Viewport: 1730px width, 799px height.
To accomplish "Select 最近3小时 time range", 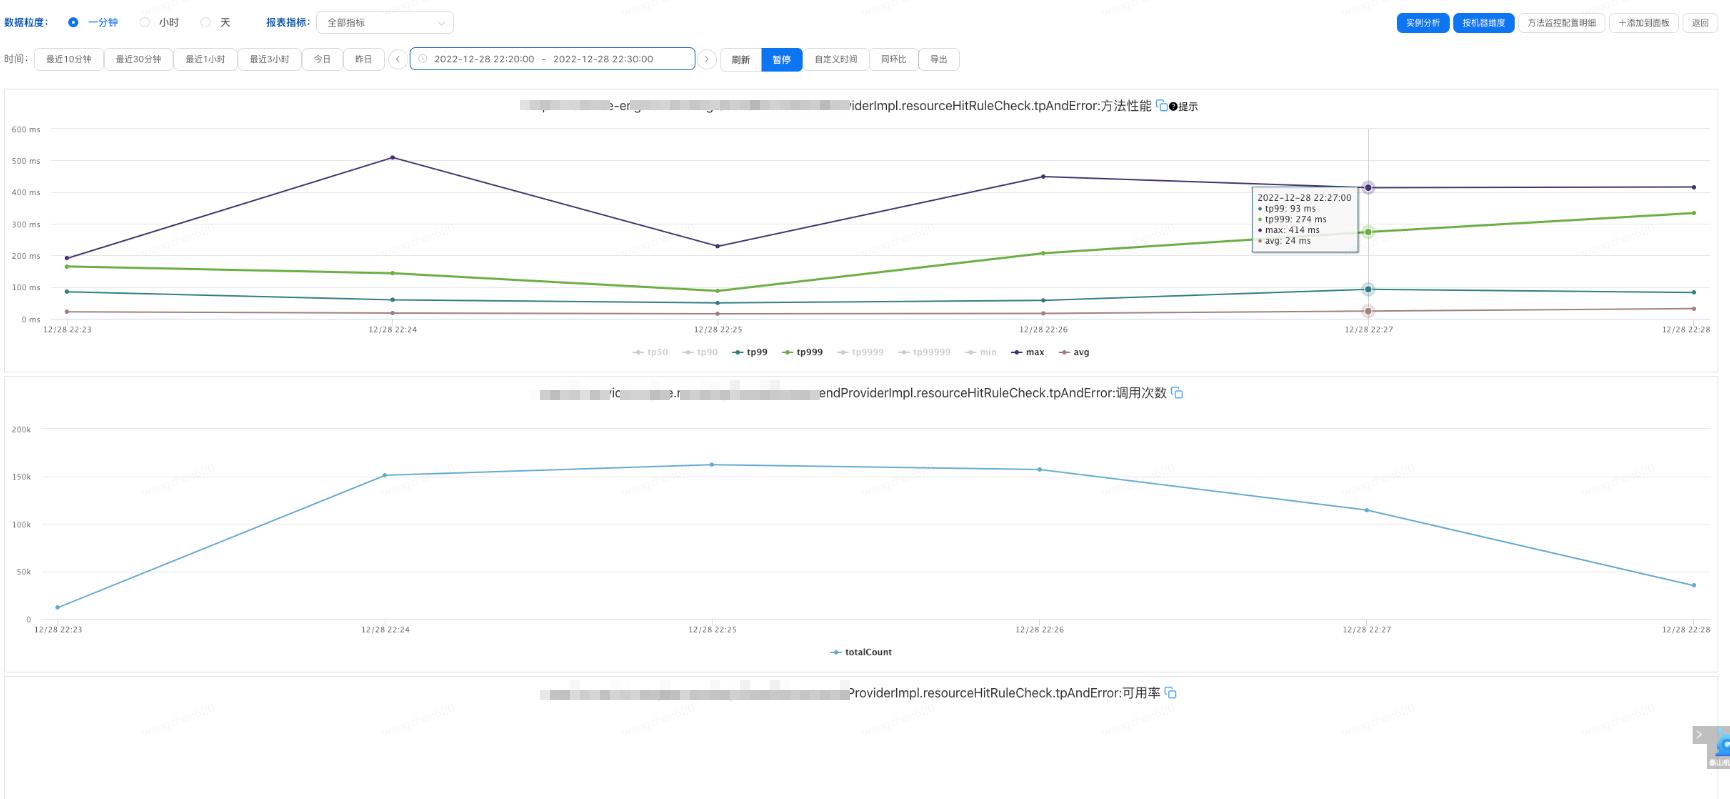I will (269, 59).
